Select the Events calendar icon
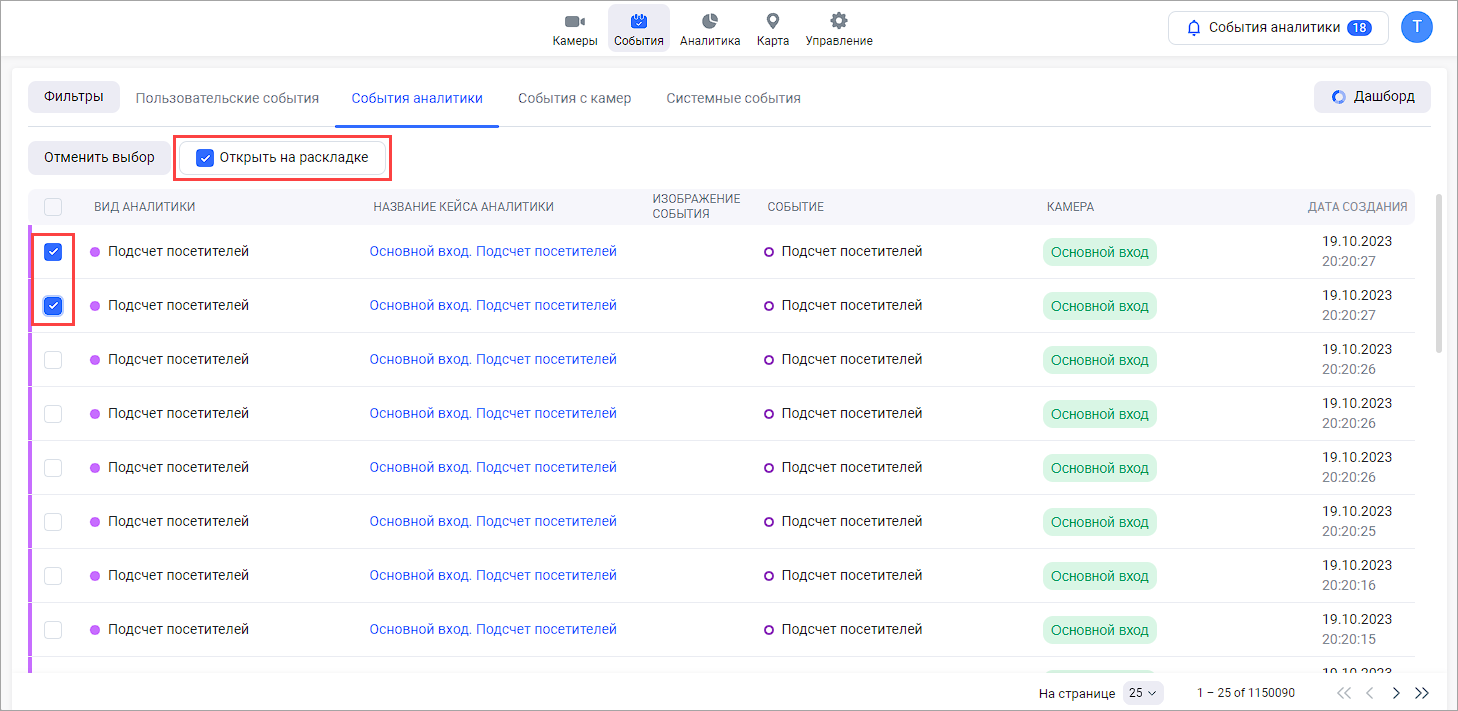The image size is (1458, 711). pyautogui.click(x=639, y=21)
